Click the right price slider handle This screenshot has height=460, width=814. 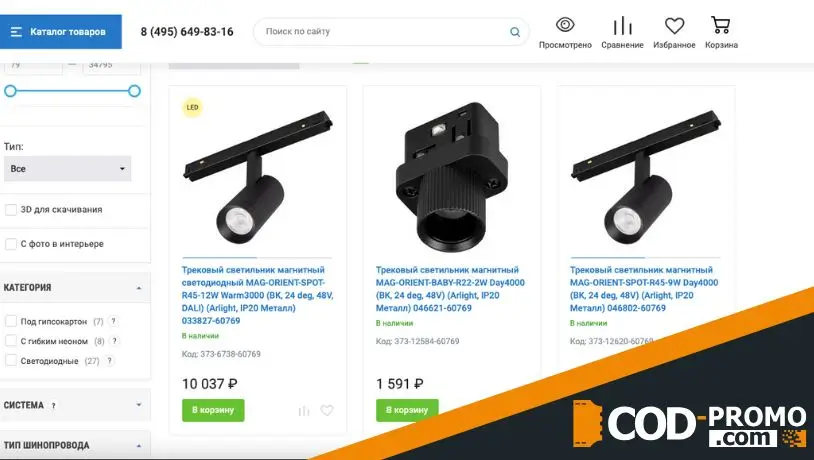(134, 91)
